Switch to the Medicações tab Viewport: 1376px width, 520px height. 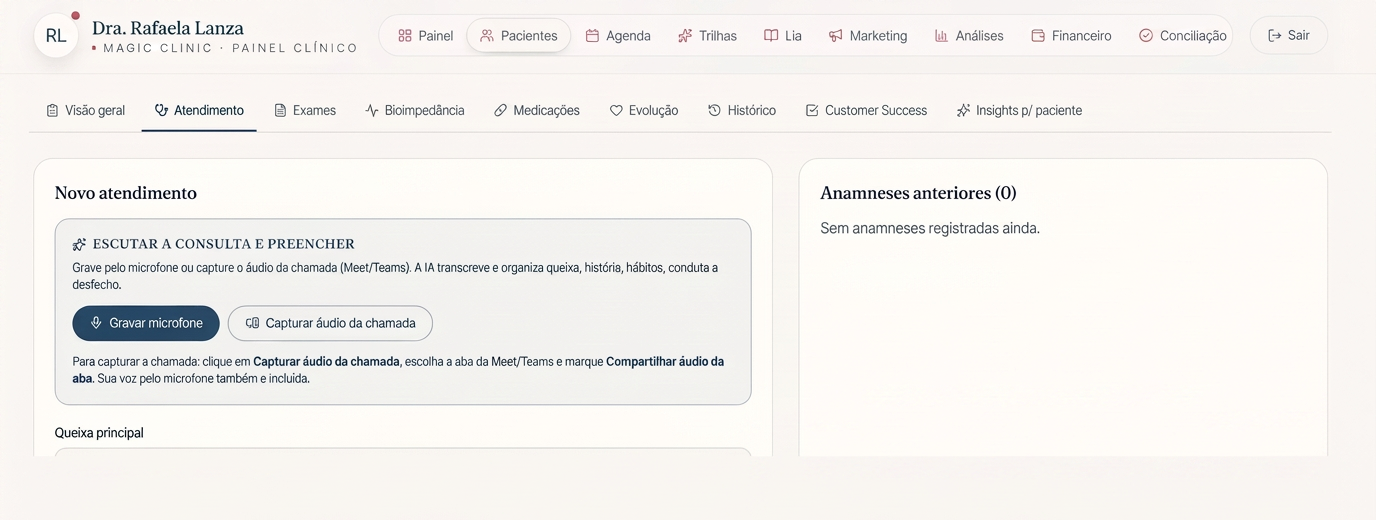click(537, 111)
